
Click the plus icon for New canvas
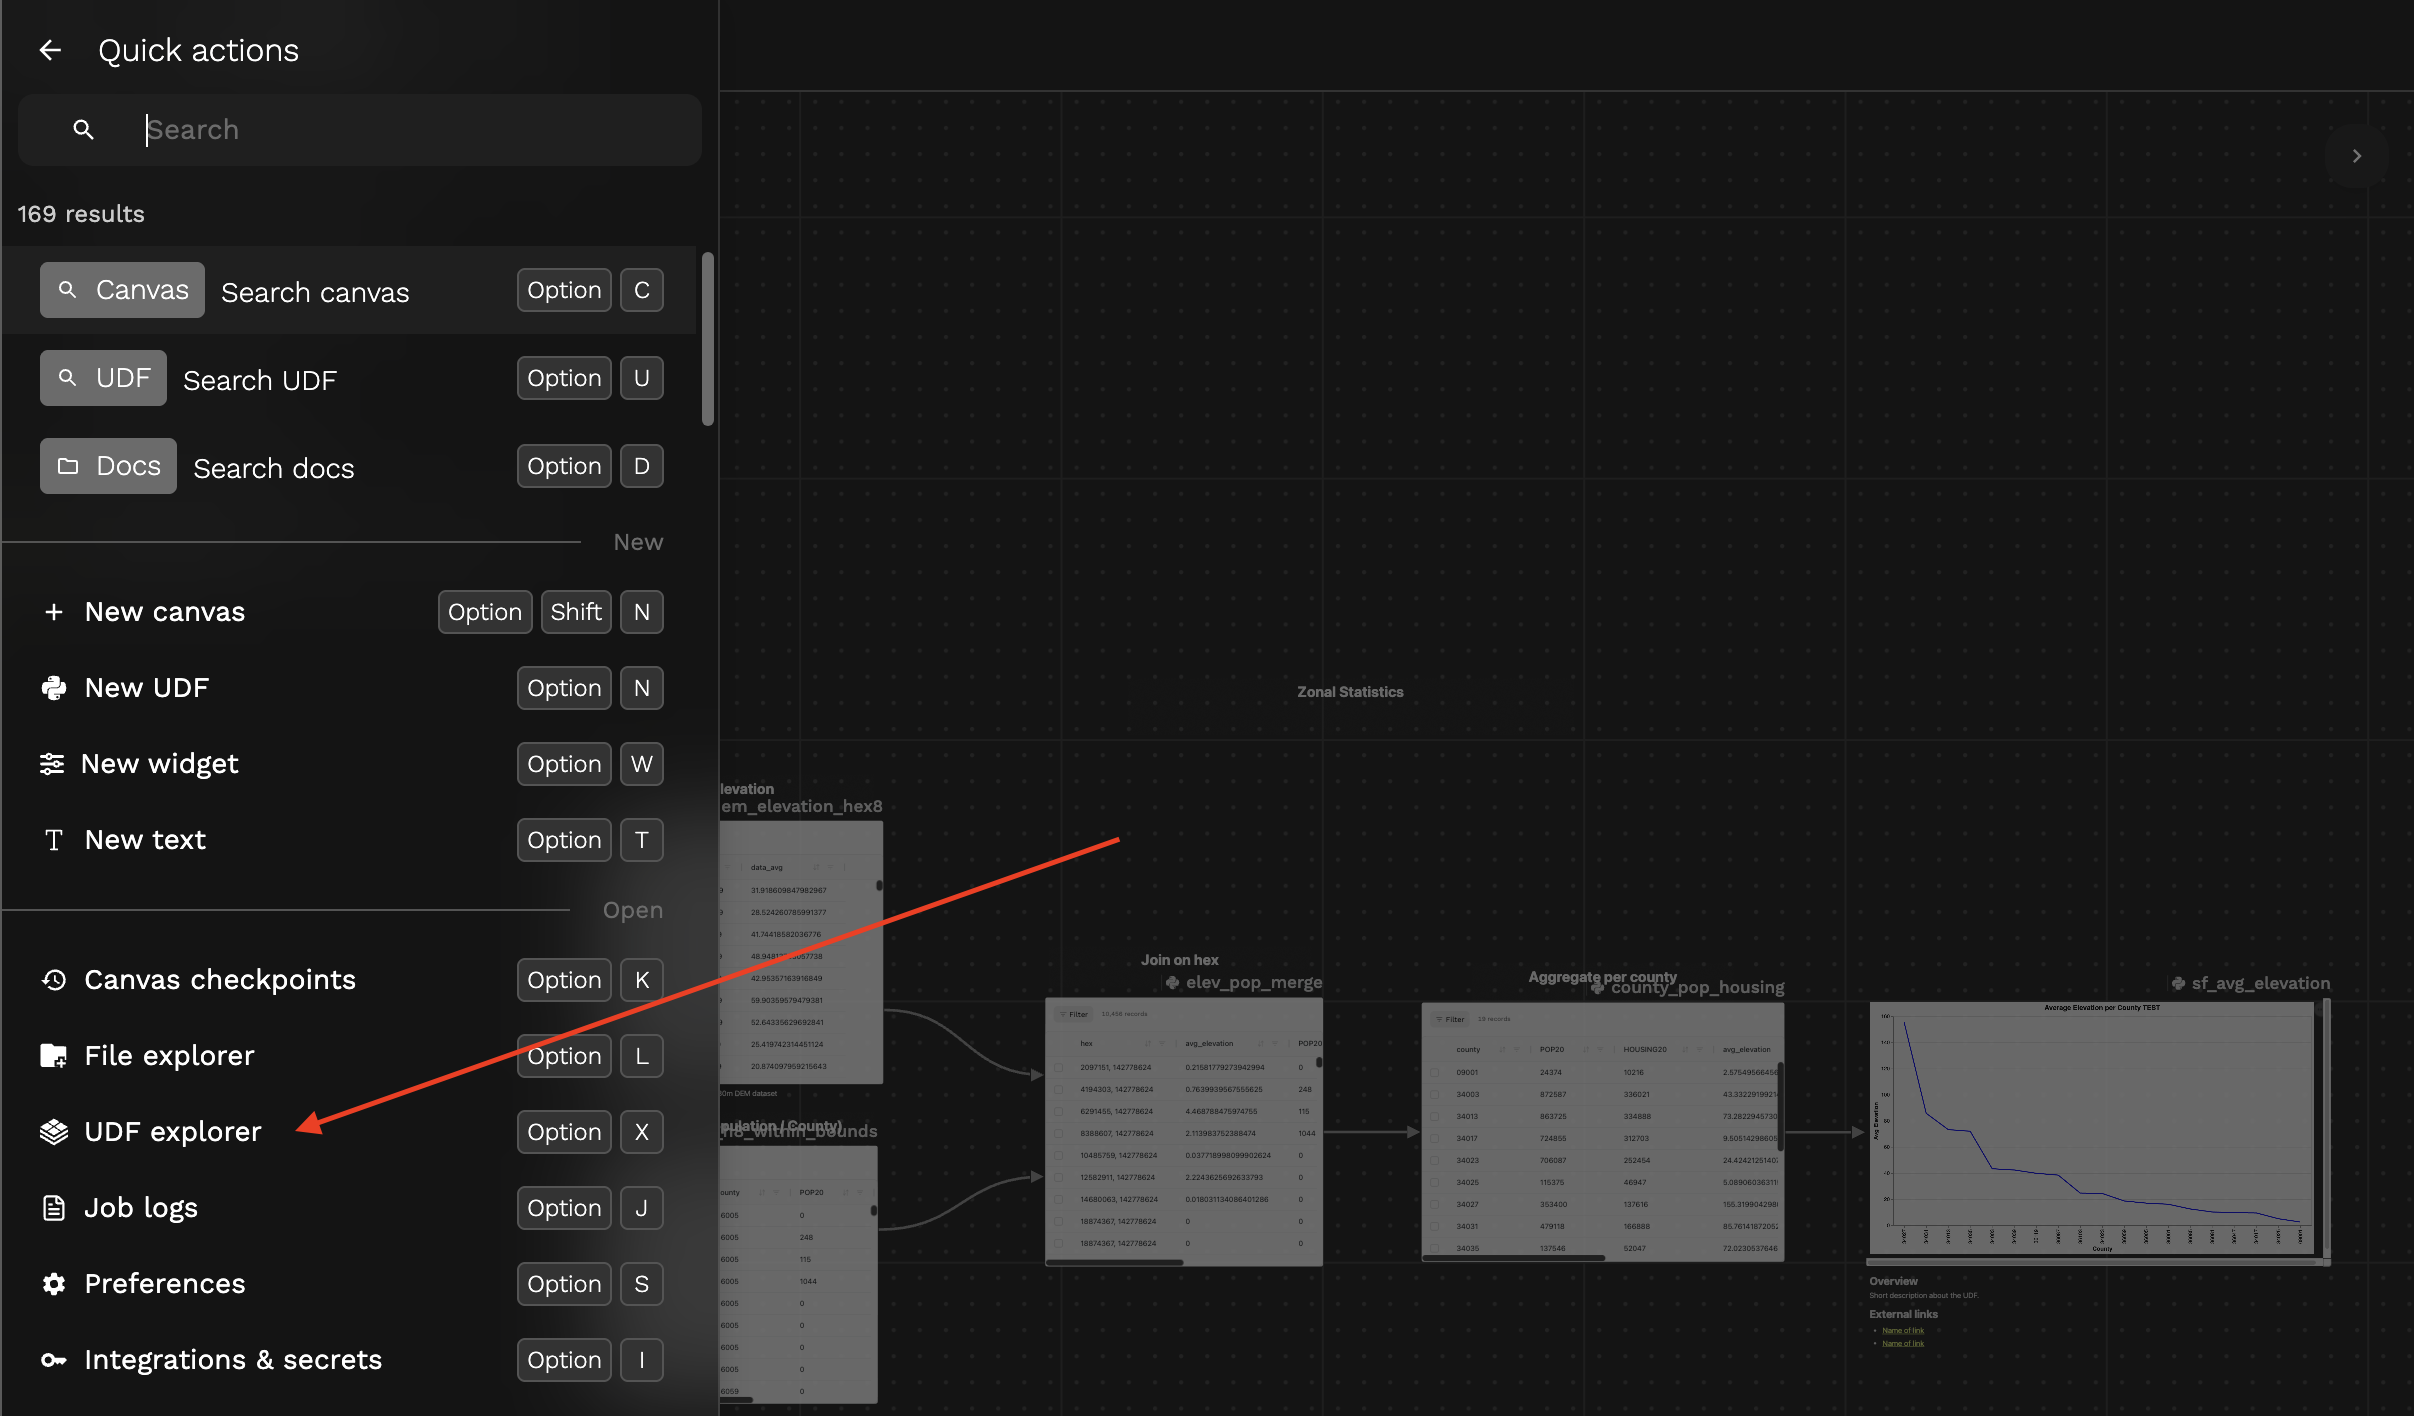click(54, 612)
